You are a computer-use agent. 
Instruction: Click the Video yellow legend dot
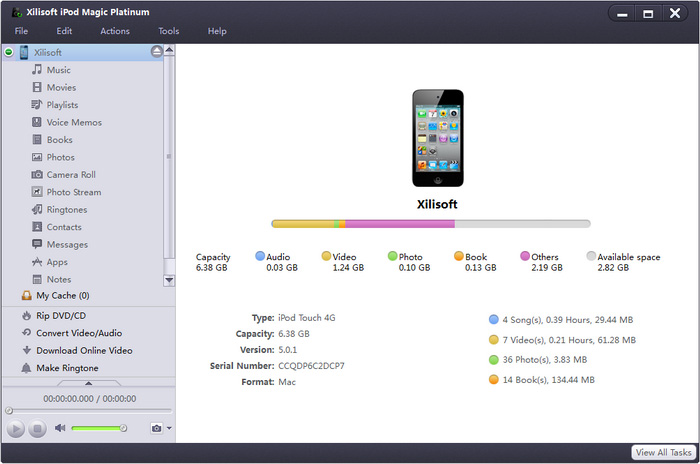coord(326,256)
